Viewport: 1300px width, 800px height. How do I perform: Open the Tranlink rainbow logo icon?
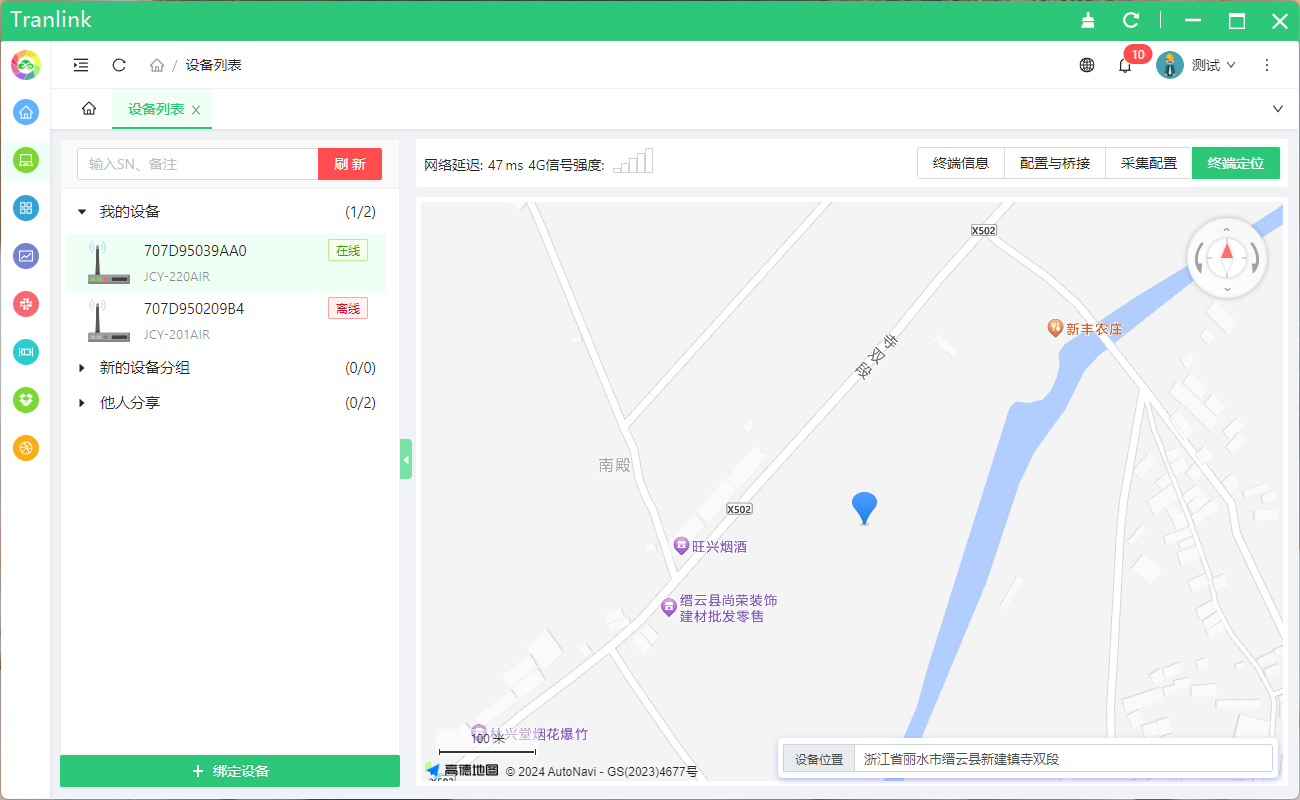pos(26,65)
